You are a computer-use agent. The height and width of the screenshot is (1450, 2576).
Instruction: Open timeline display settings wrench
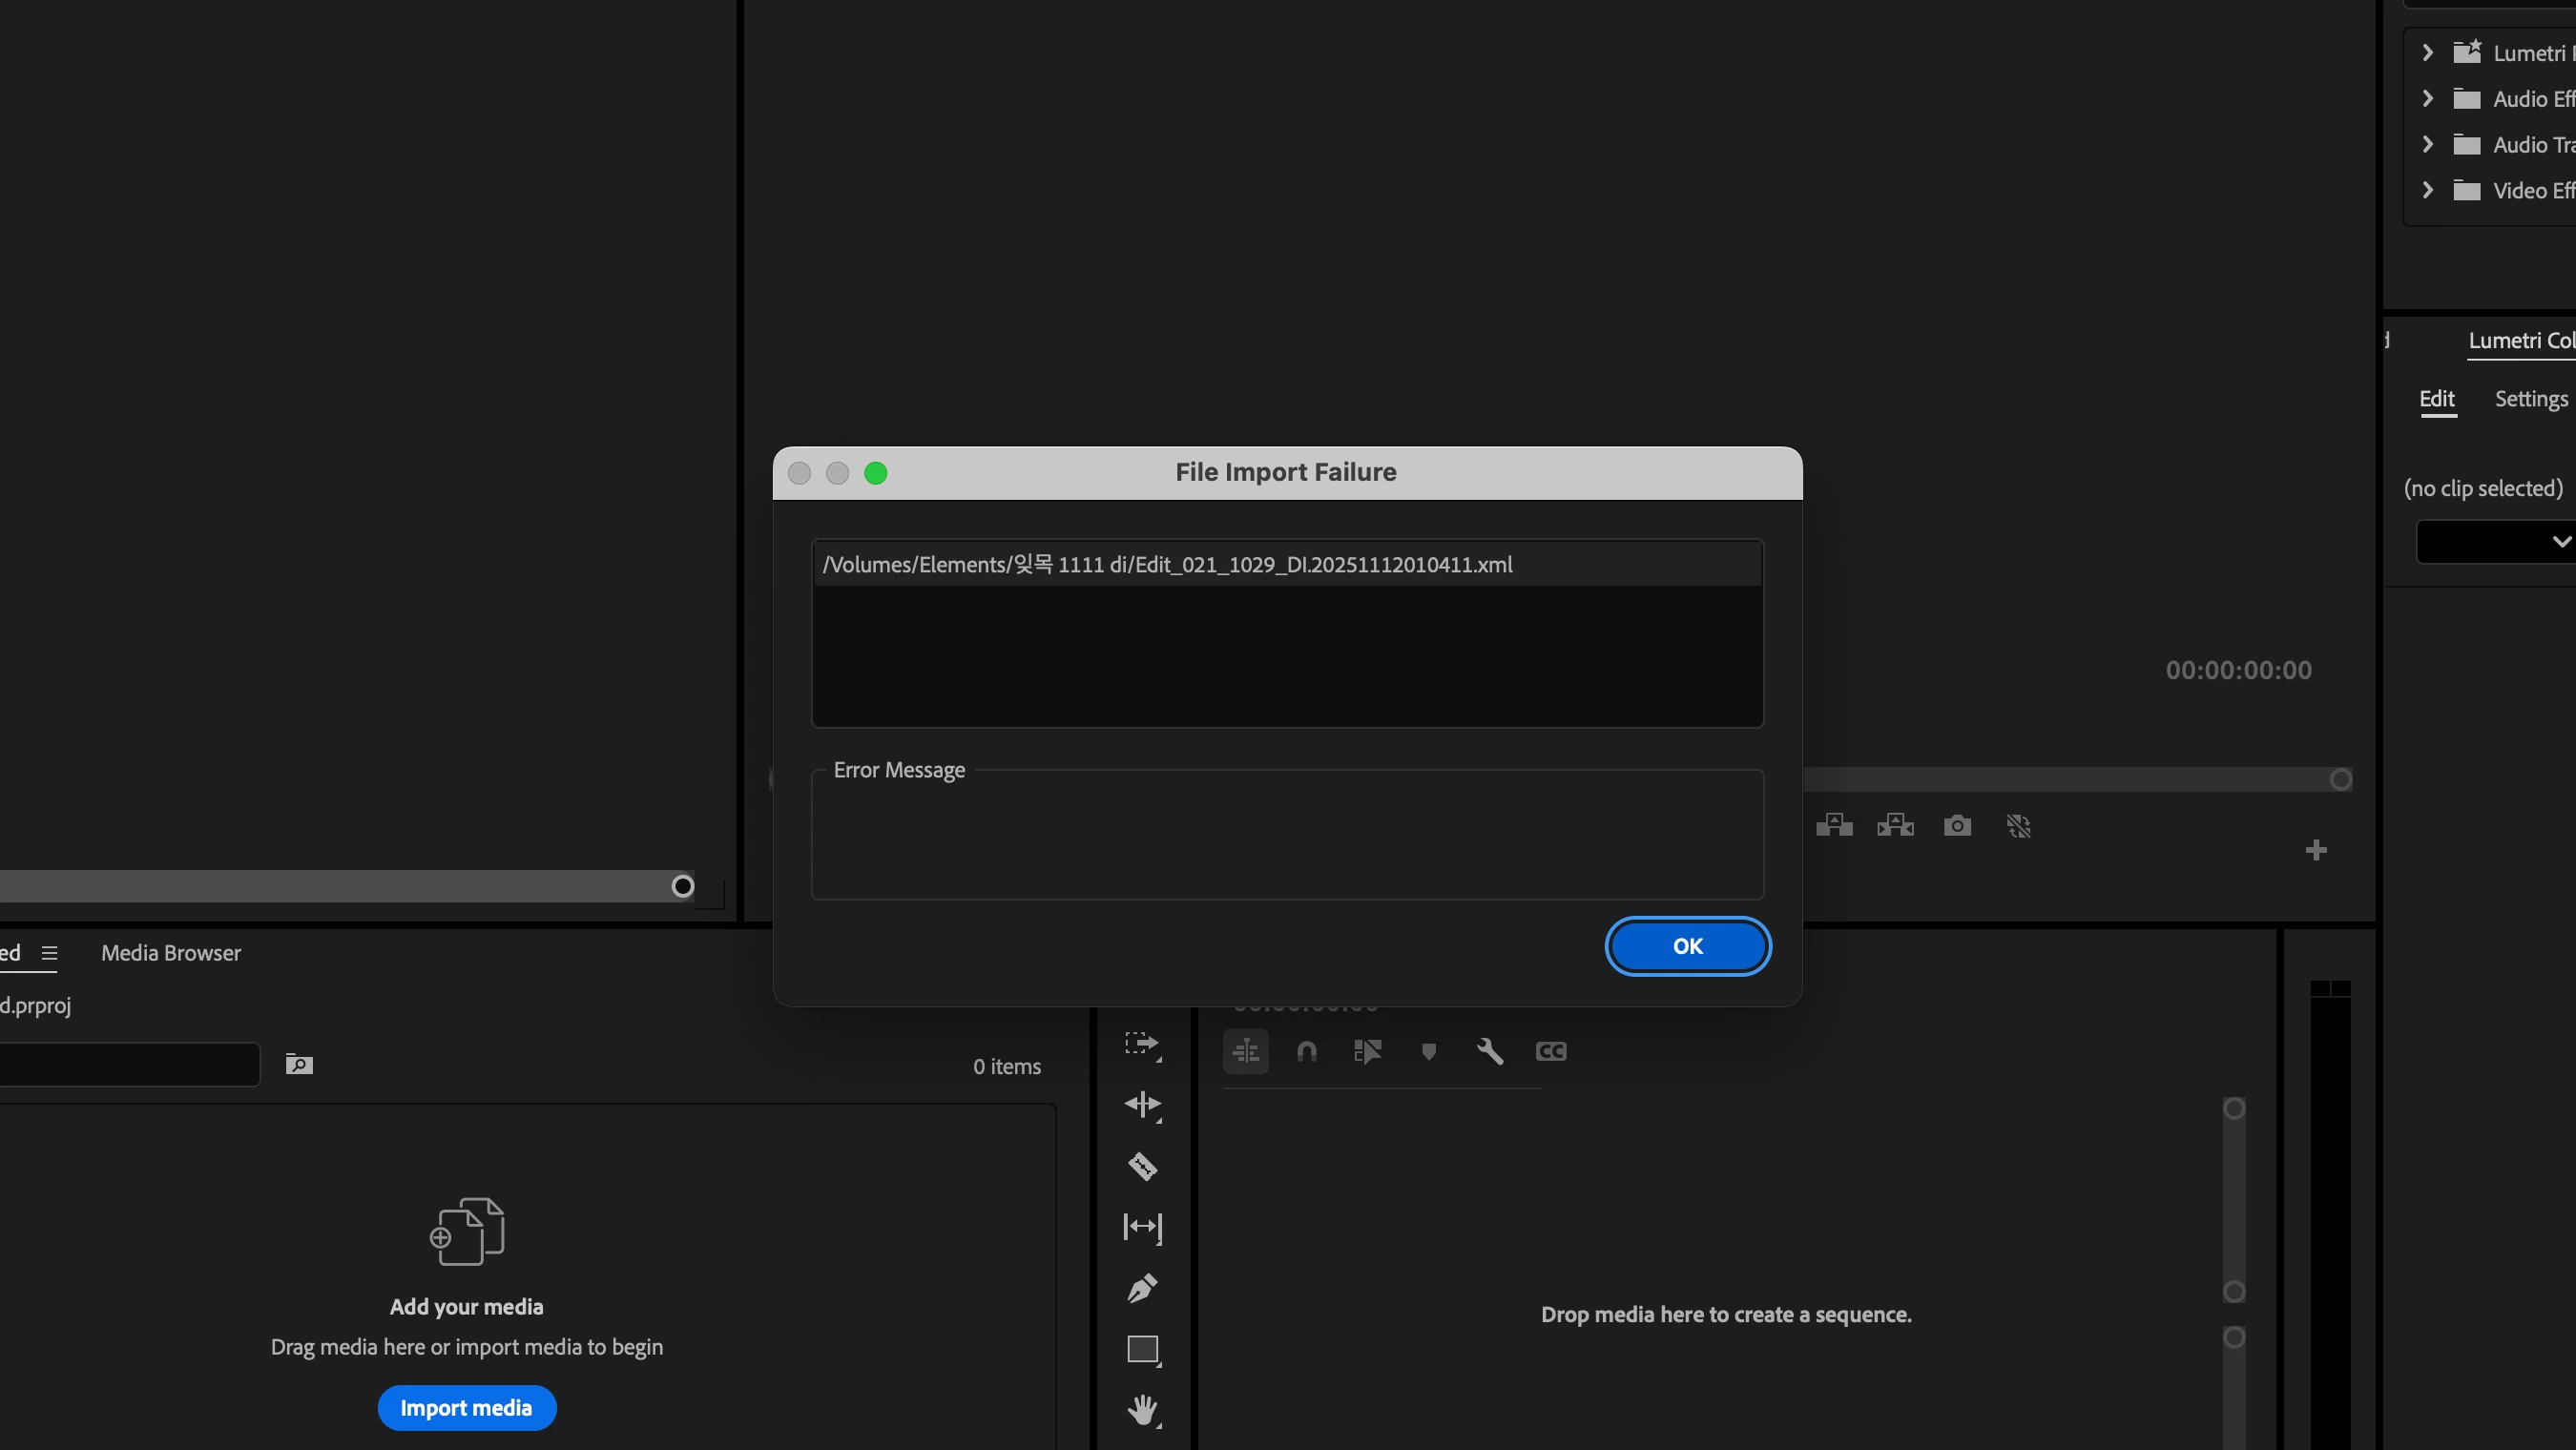[x=1490, y=1051]
